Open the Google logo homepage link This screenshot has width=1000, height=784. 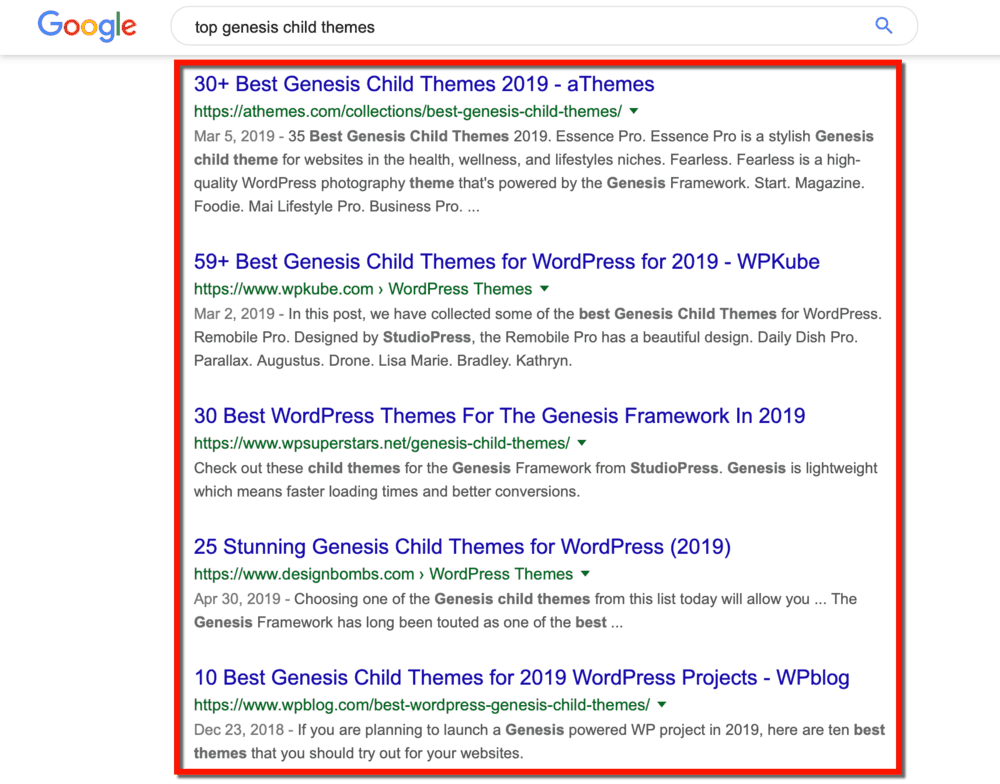pyautogui.click(x=87, y=26)
